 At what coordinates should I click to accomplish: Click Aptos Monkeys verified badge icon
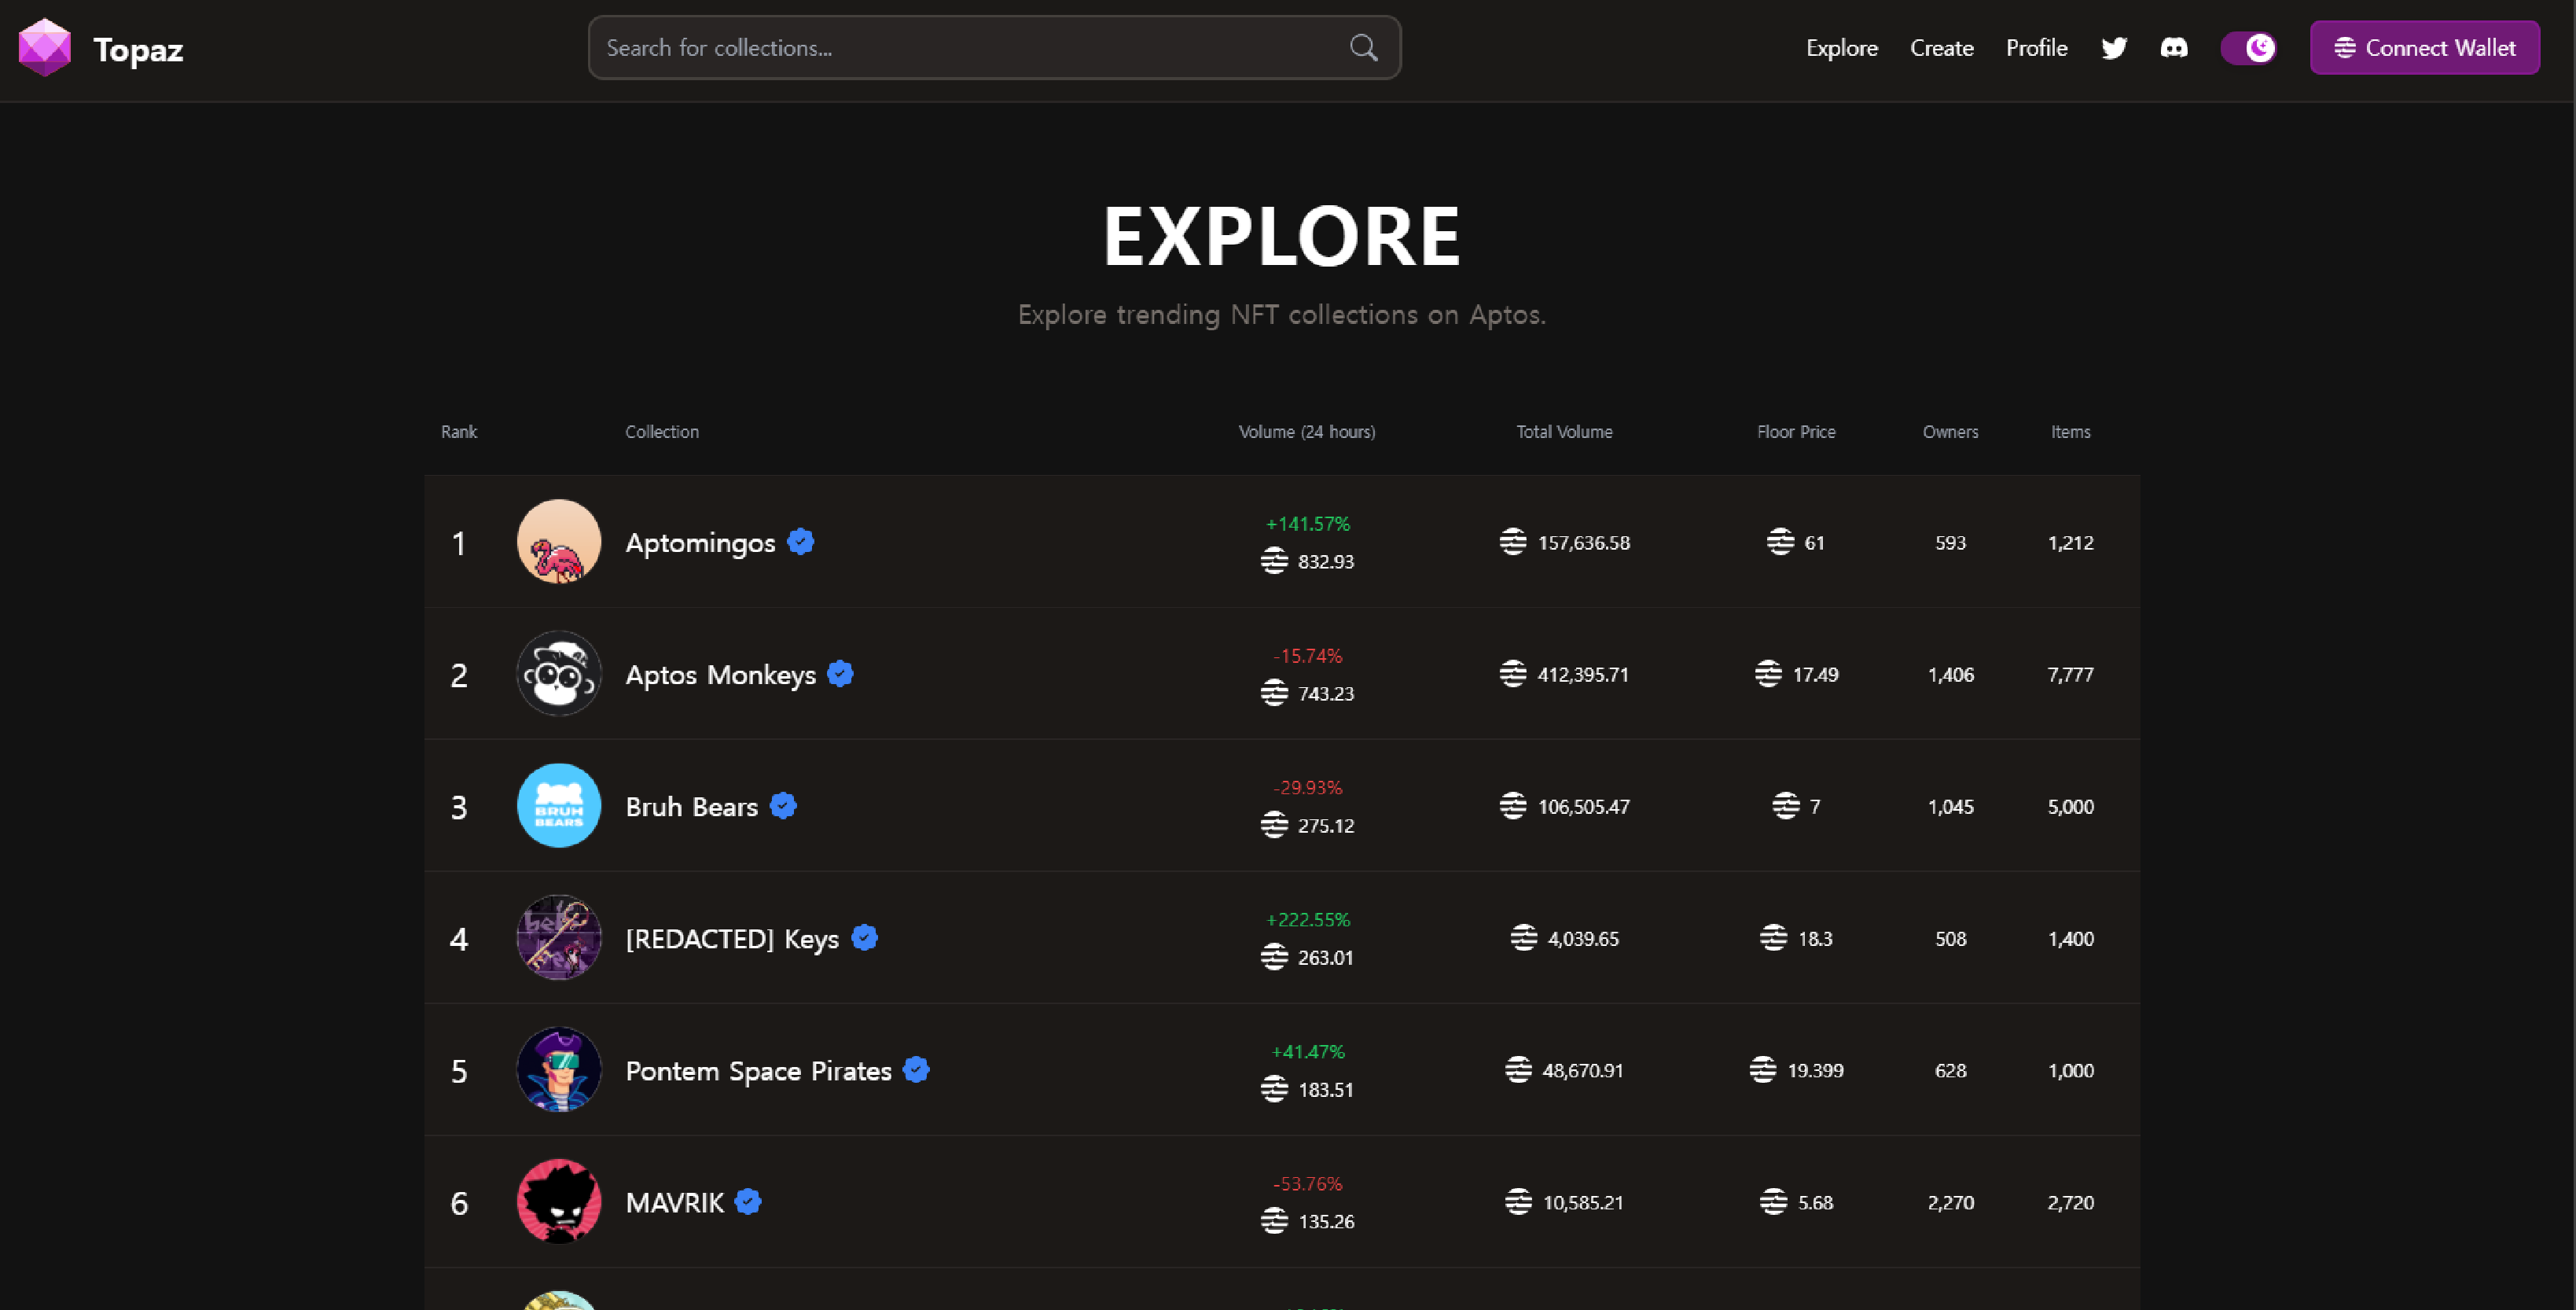coord(840,674)
